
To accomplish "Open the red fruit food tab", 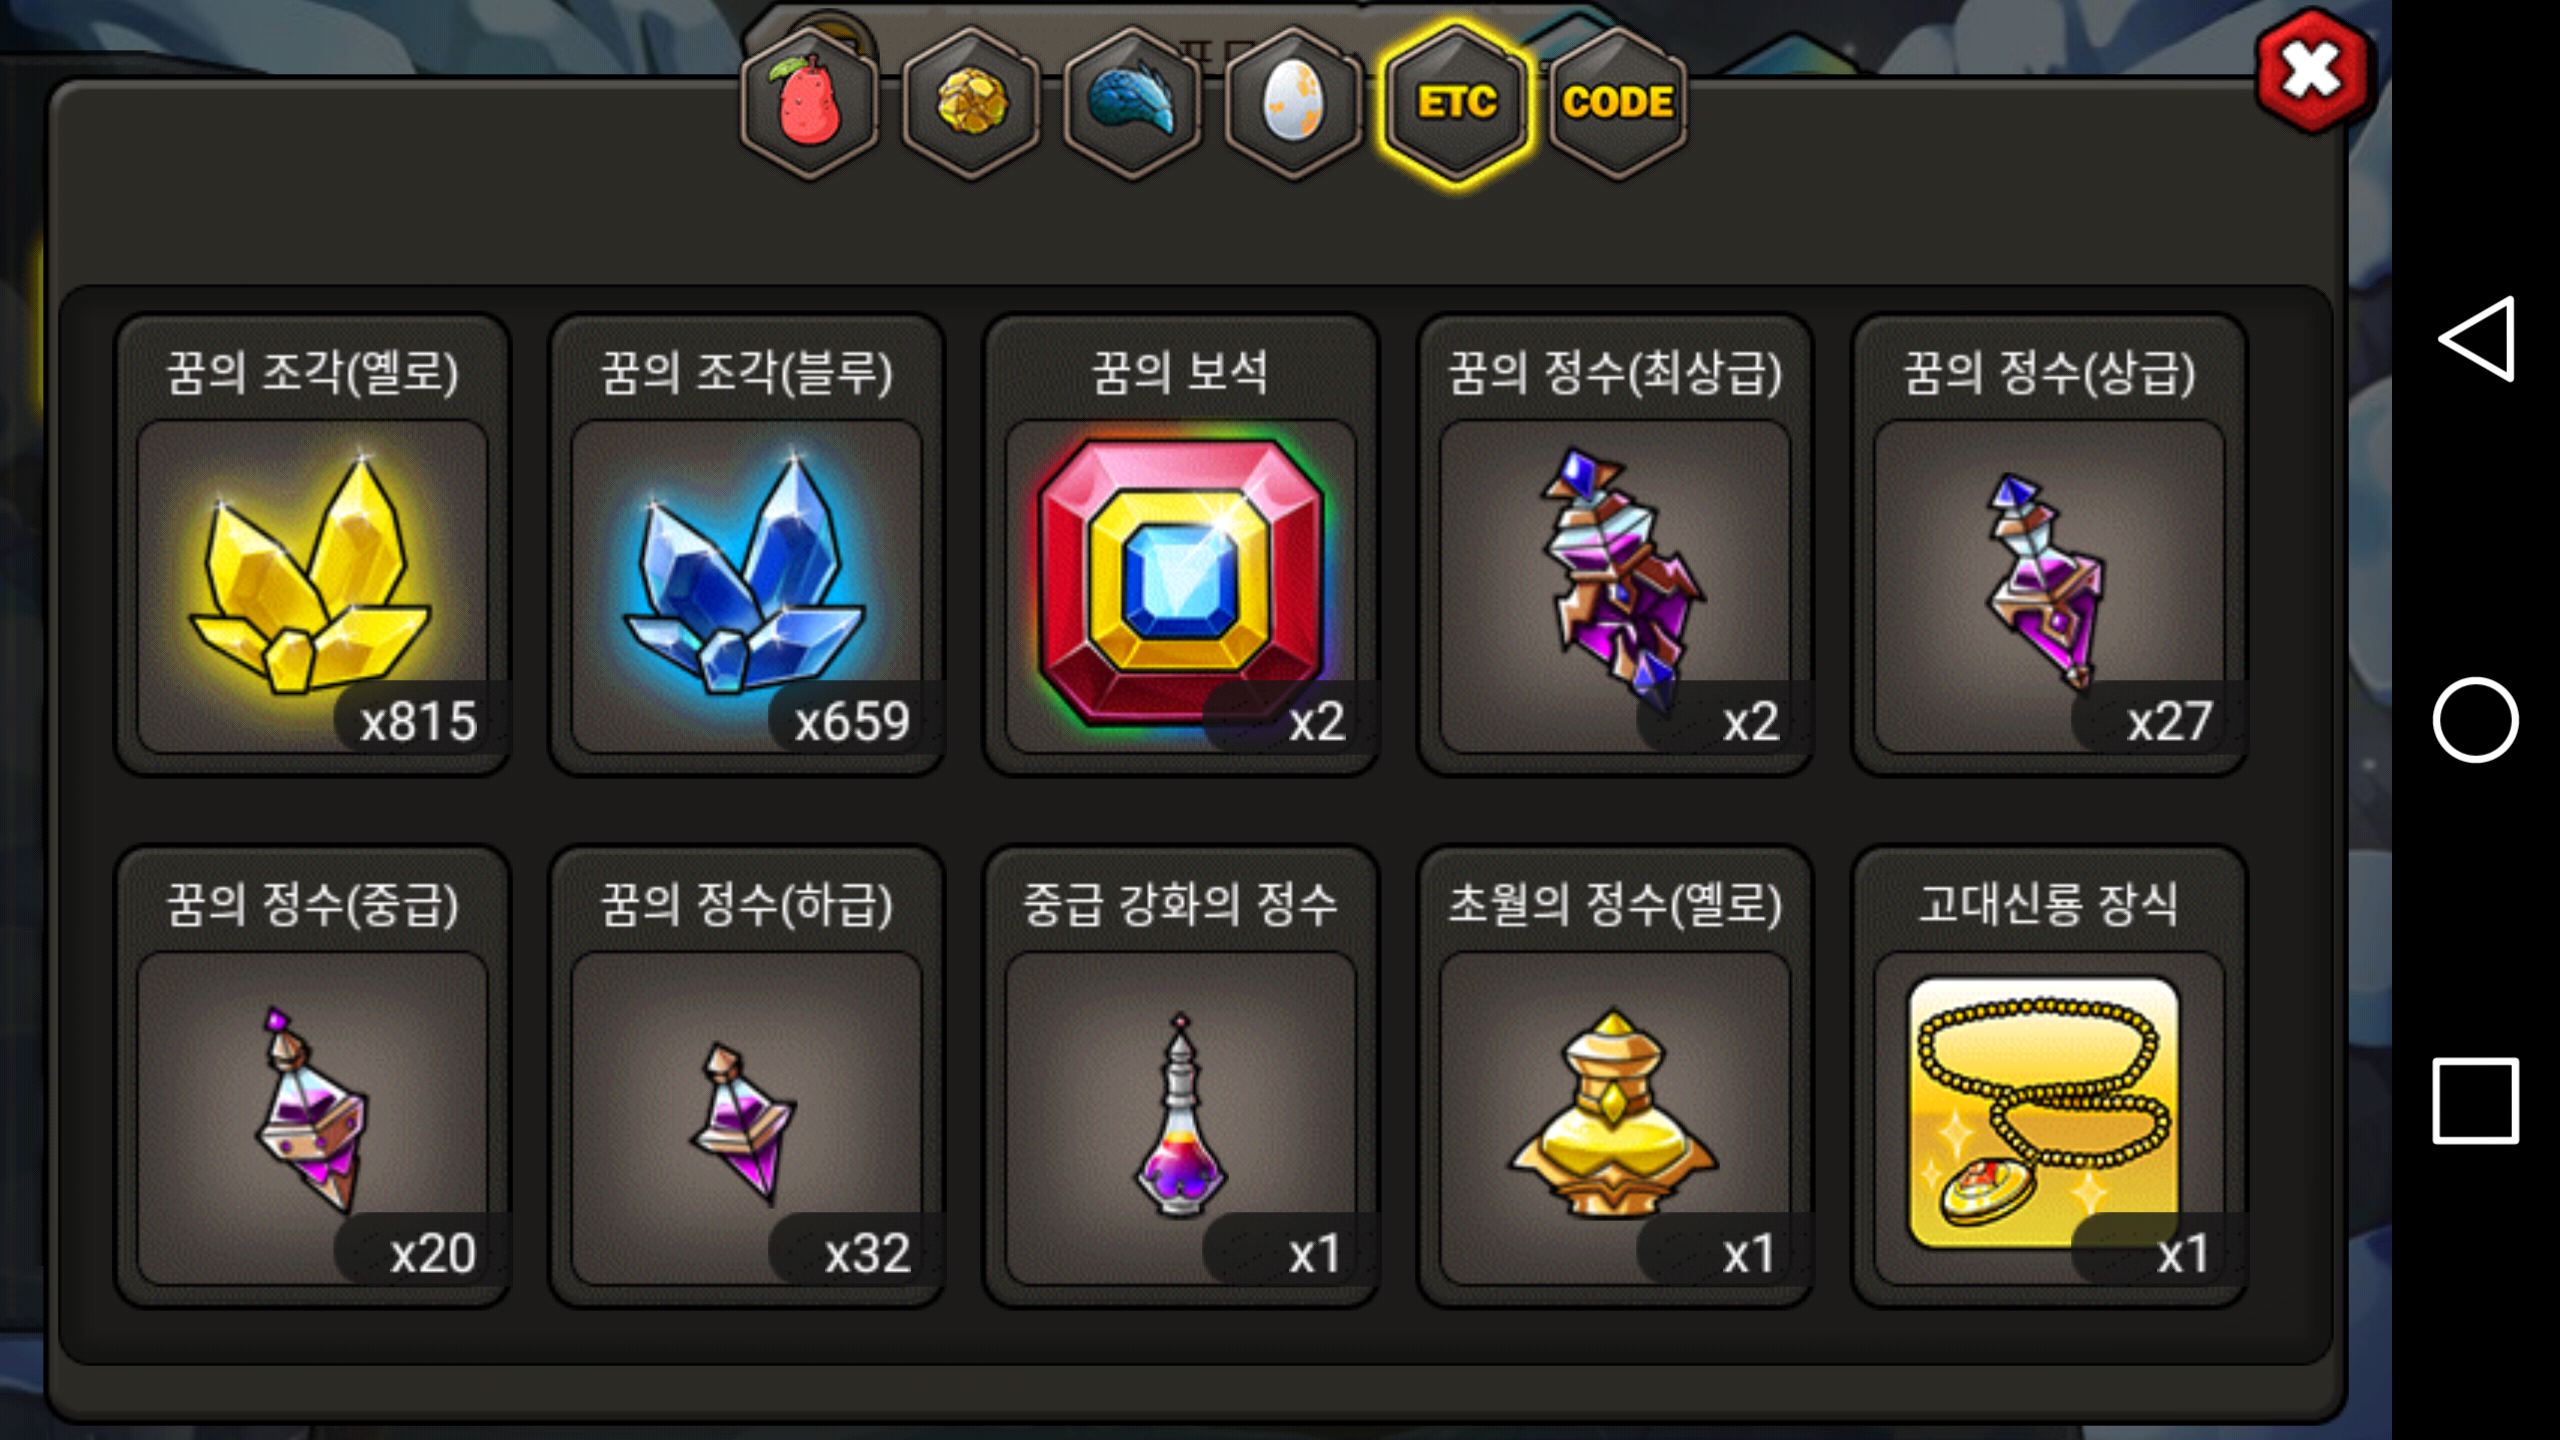I will [x=809, y=102].
